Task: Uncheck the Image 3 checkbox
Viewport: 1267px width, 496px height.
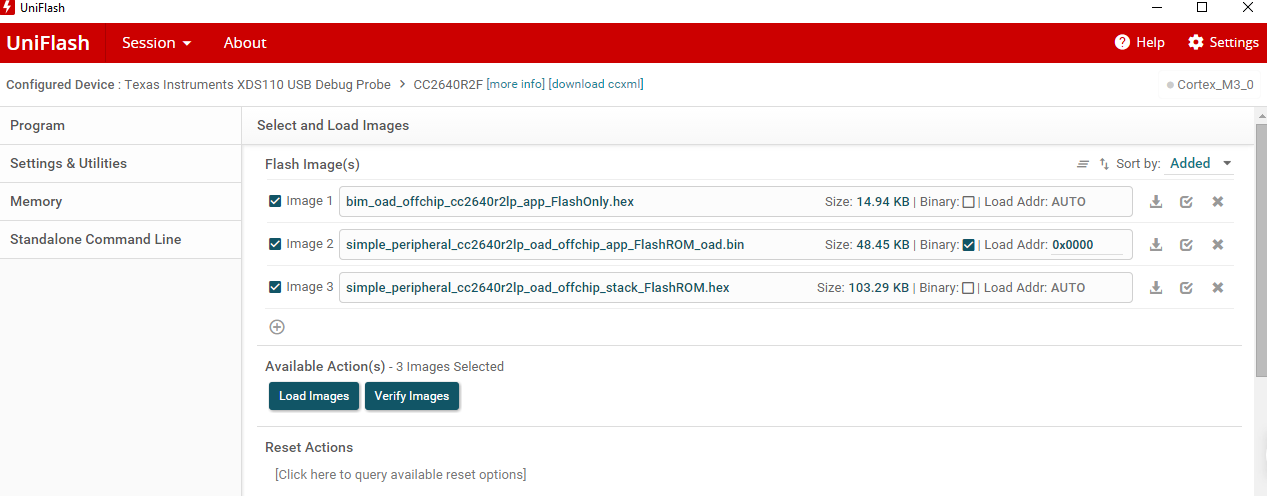Action: click(275, 287)
